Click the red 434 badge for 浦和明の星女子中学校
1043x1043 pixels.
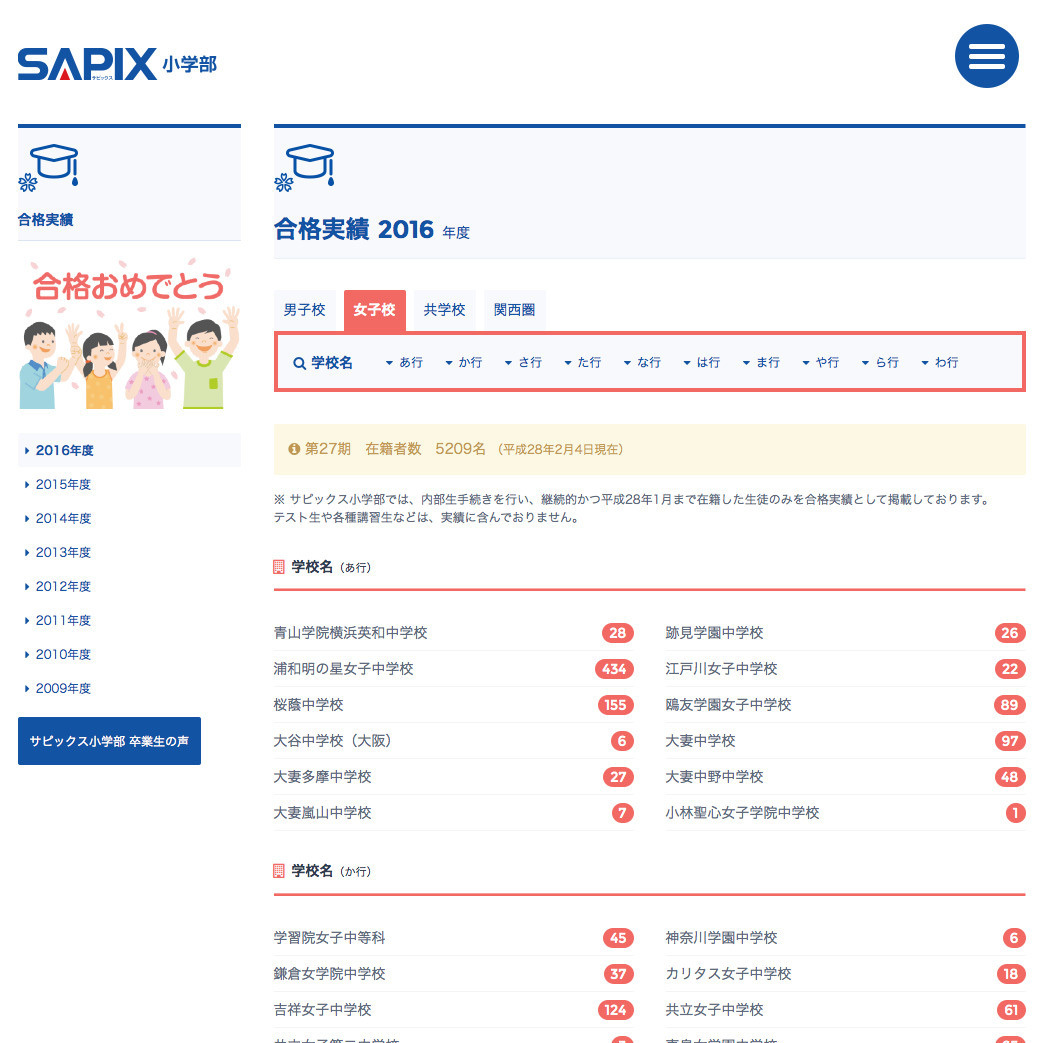tap(617, 669)
